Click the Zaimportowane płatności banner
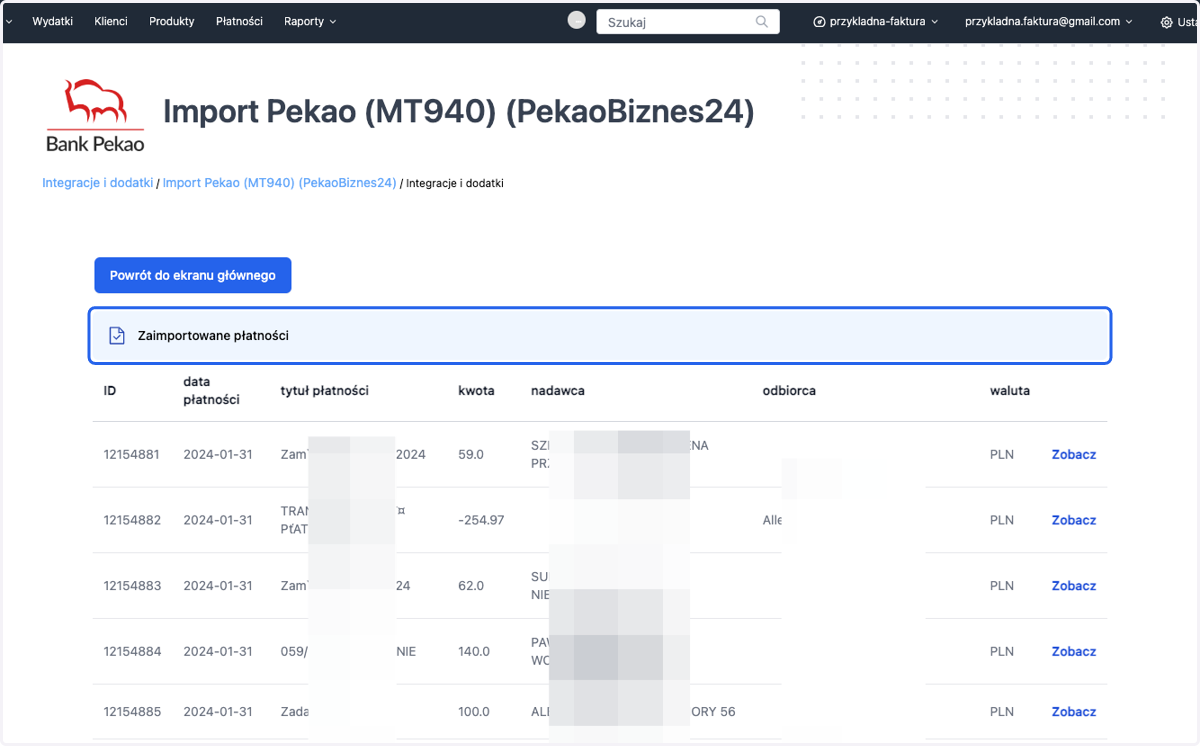This screenshot has width=1200, height=746. 600,336
